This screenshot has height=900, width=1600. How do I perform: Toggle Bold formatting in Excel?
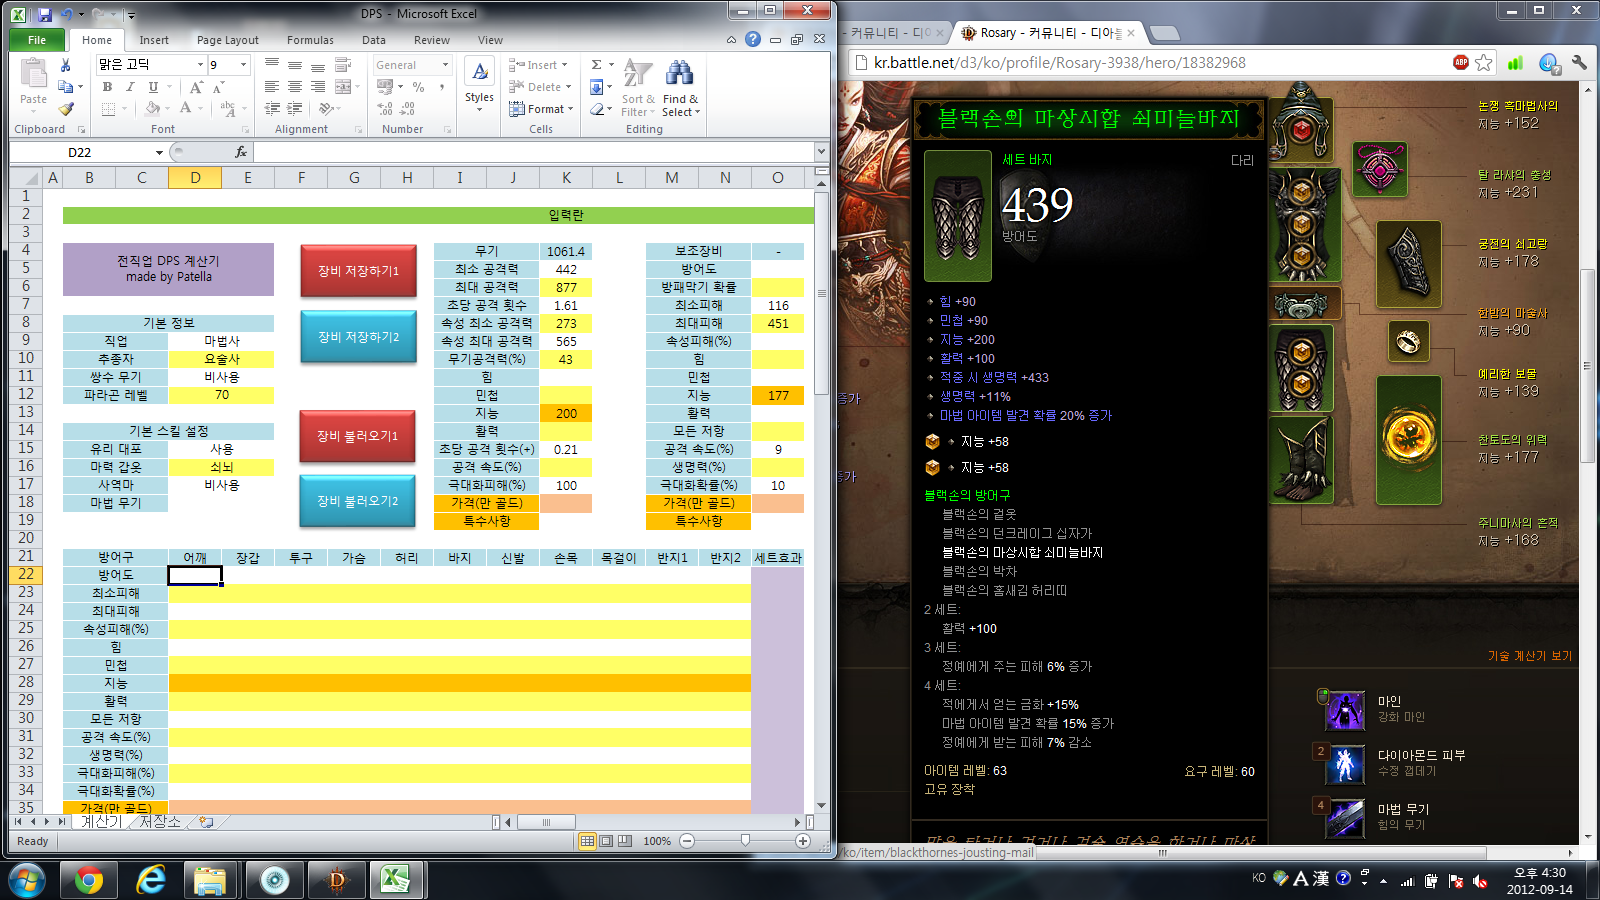coord(107,87)
